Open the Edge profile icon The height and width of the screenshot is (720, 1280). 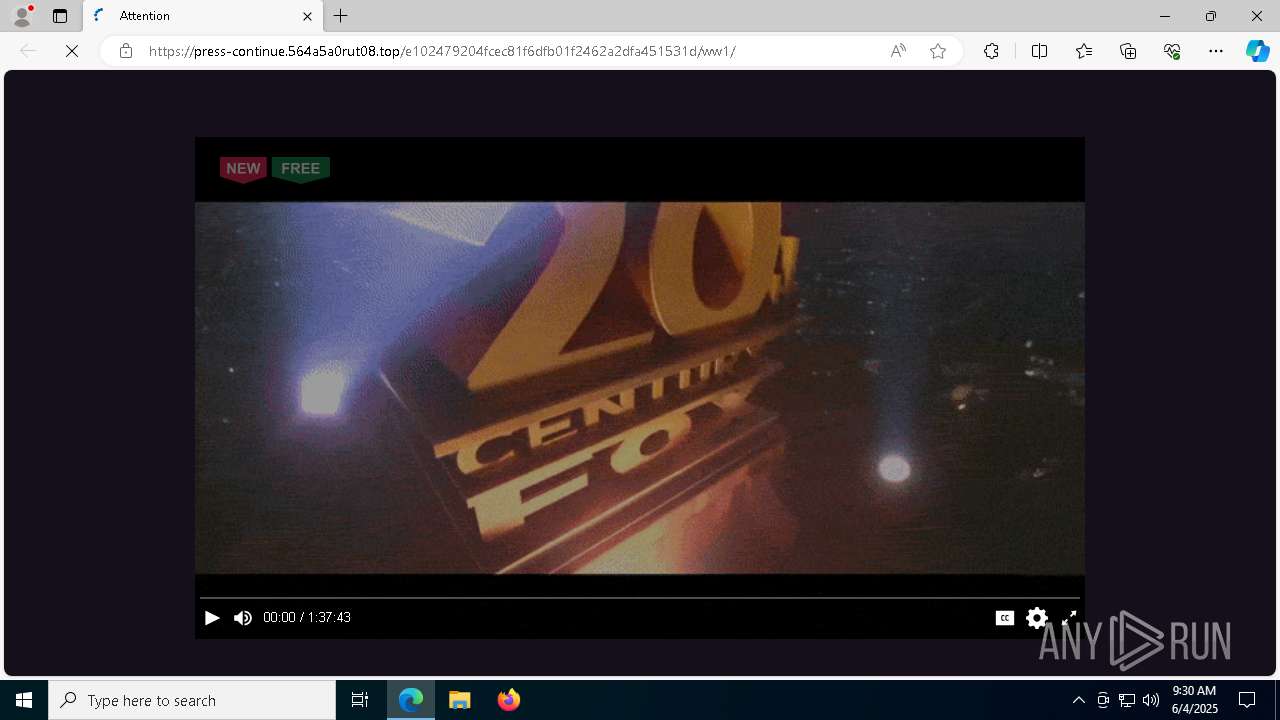(x=21, y=16)
